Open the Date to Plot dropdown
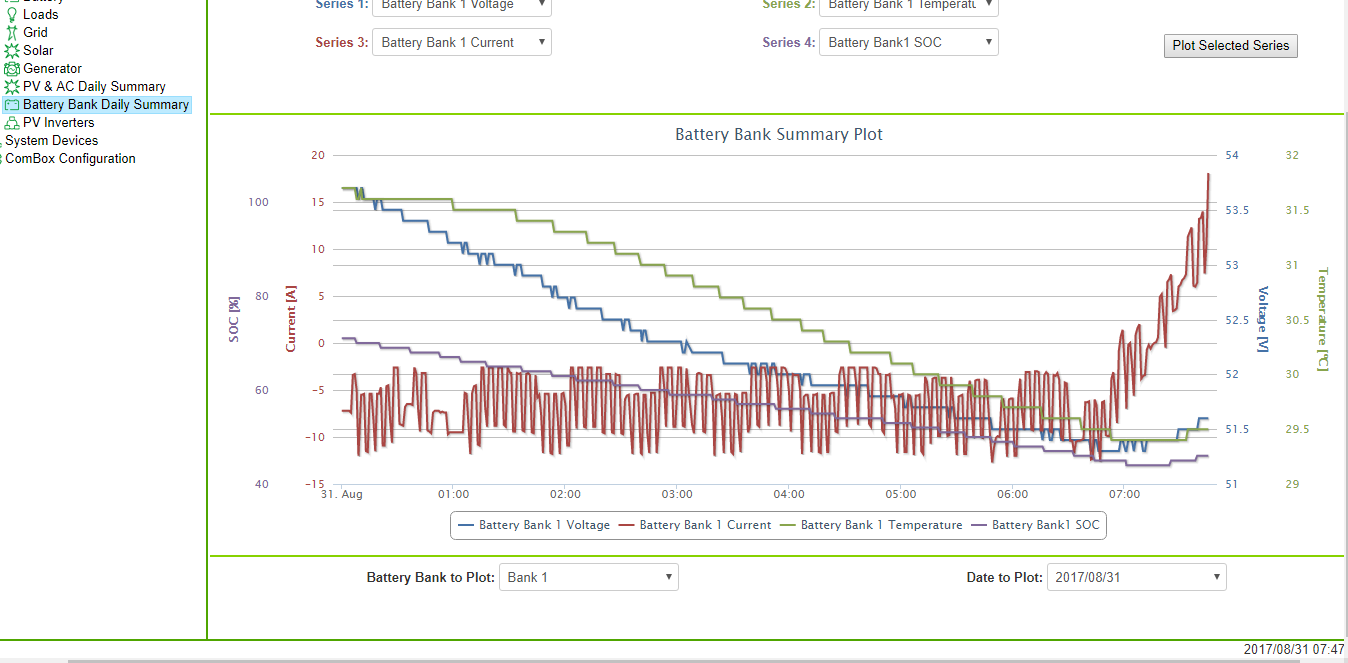The width and height of the screenshot is (1348, 663). (x=1137, y=577)
